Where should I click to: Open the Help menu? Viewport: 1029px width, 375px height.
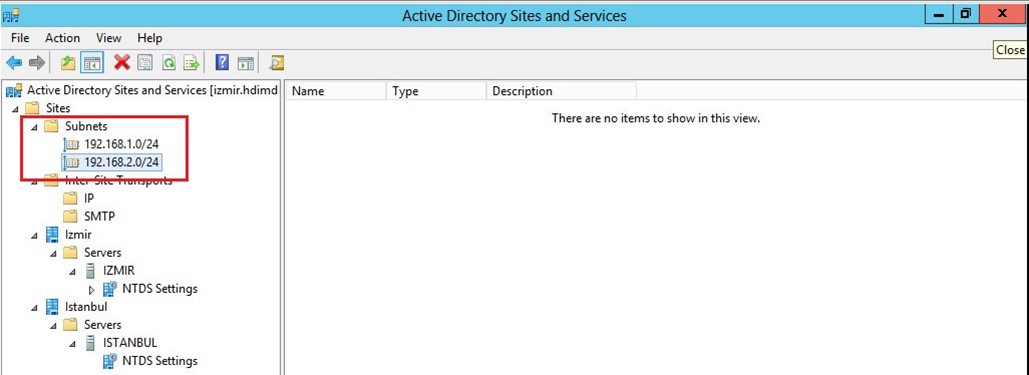150,38
